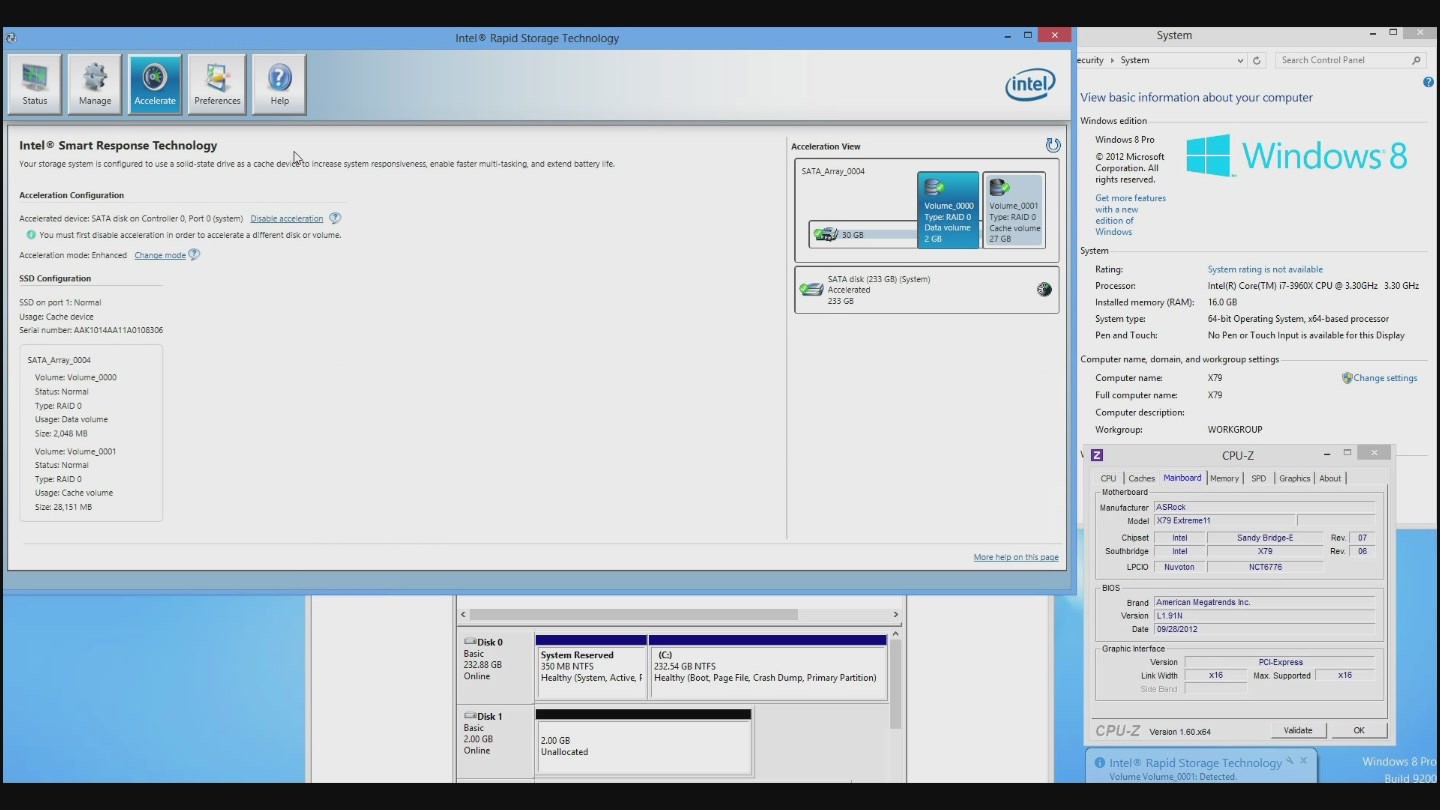Click help icon beside Disable acceleration
This screenshot has height=810, width=1440.
click(x=335, y=218)
